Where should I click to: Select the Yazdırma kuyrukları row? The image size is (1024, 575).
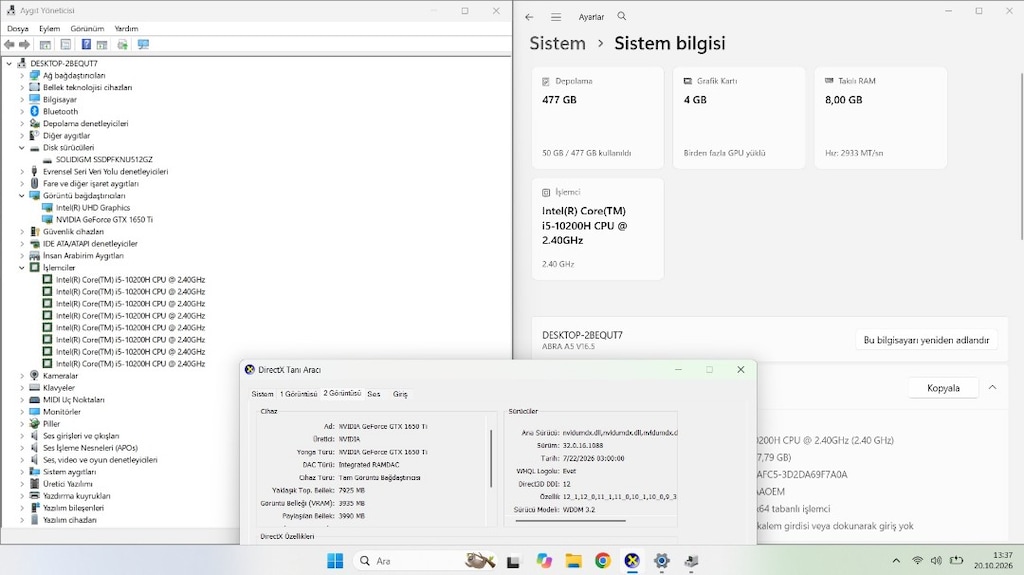[x=76, y=496]
